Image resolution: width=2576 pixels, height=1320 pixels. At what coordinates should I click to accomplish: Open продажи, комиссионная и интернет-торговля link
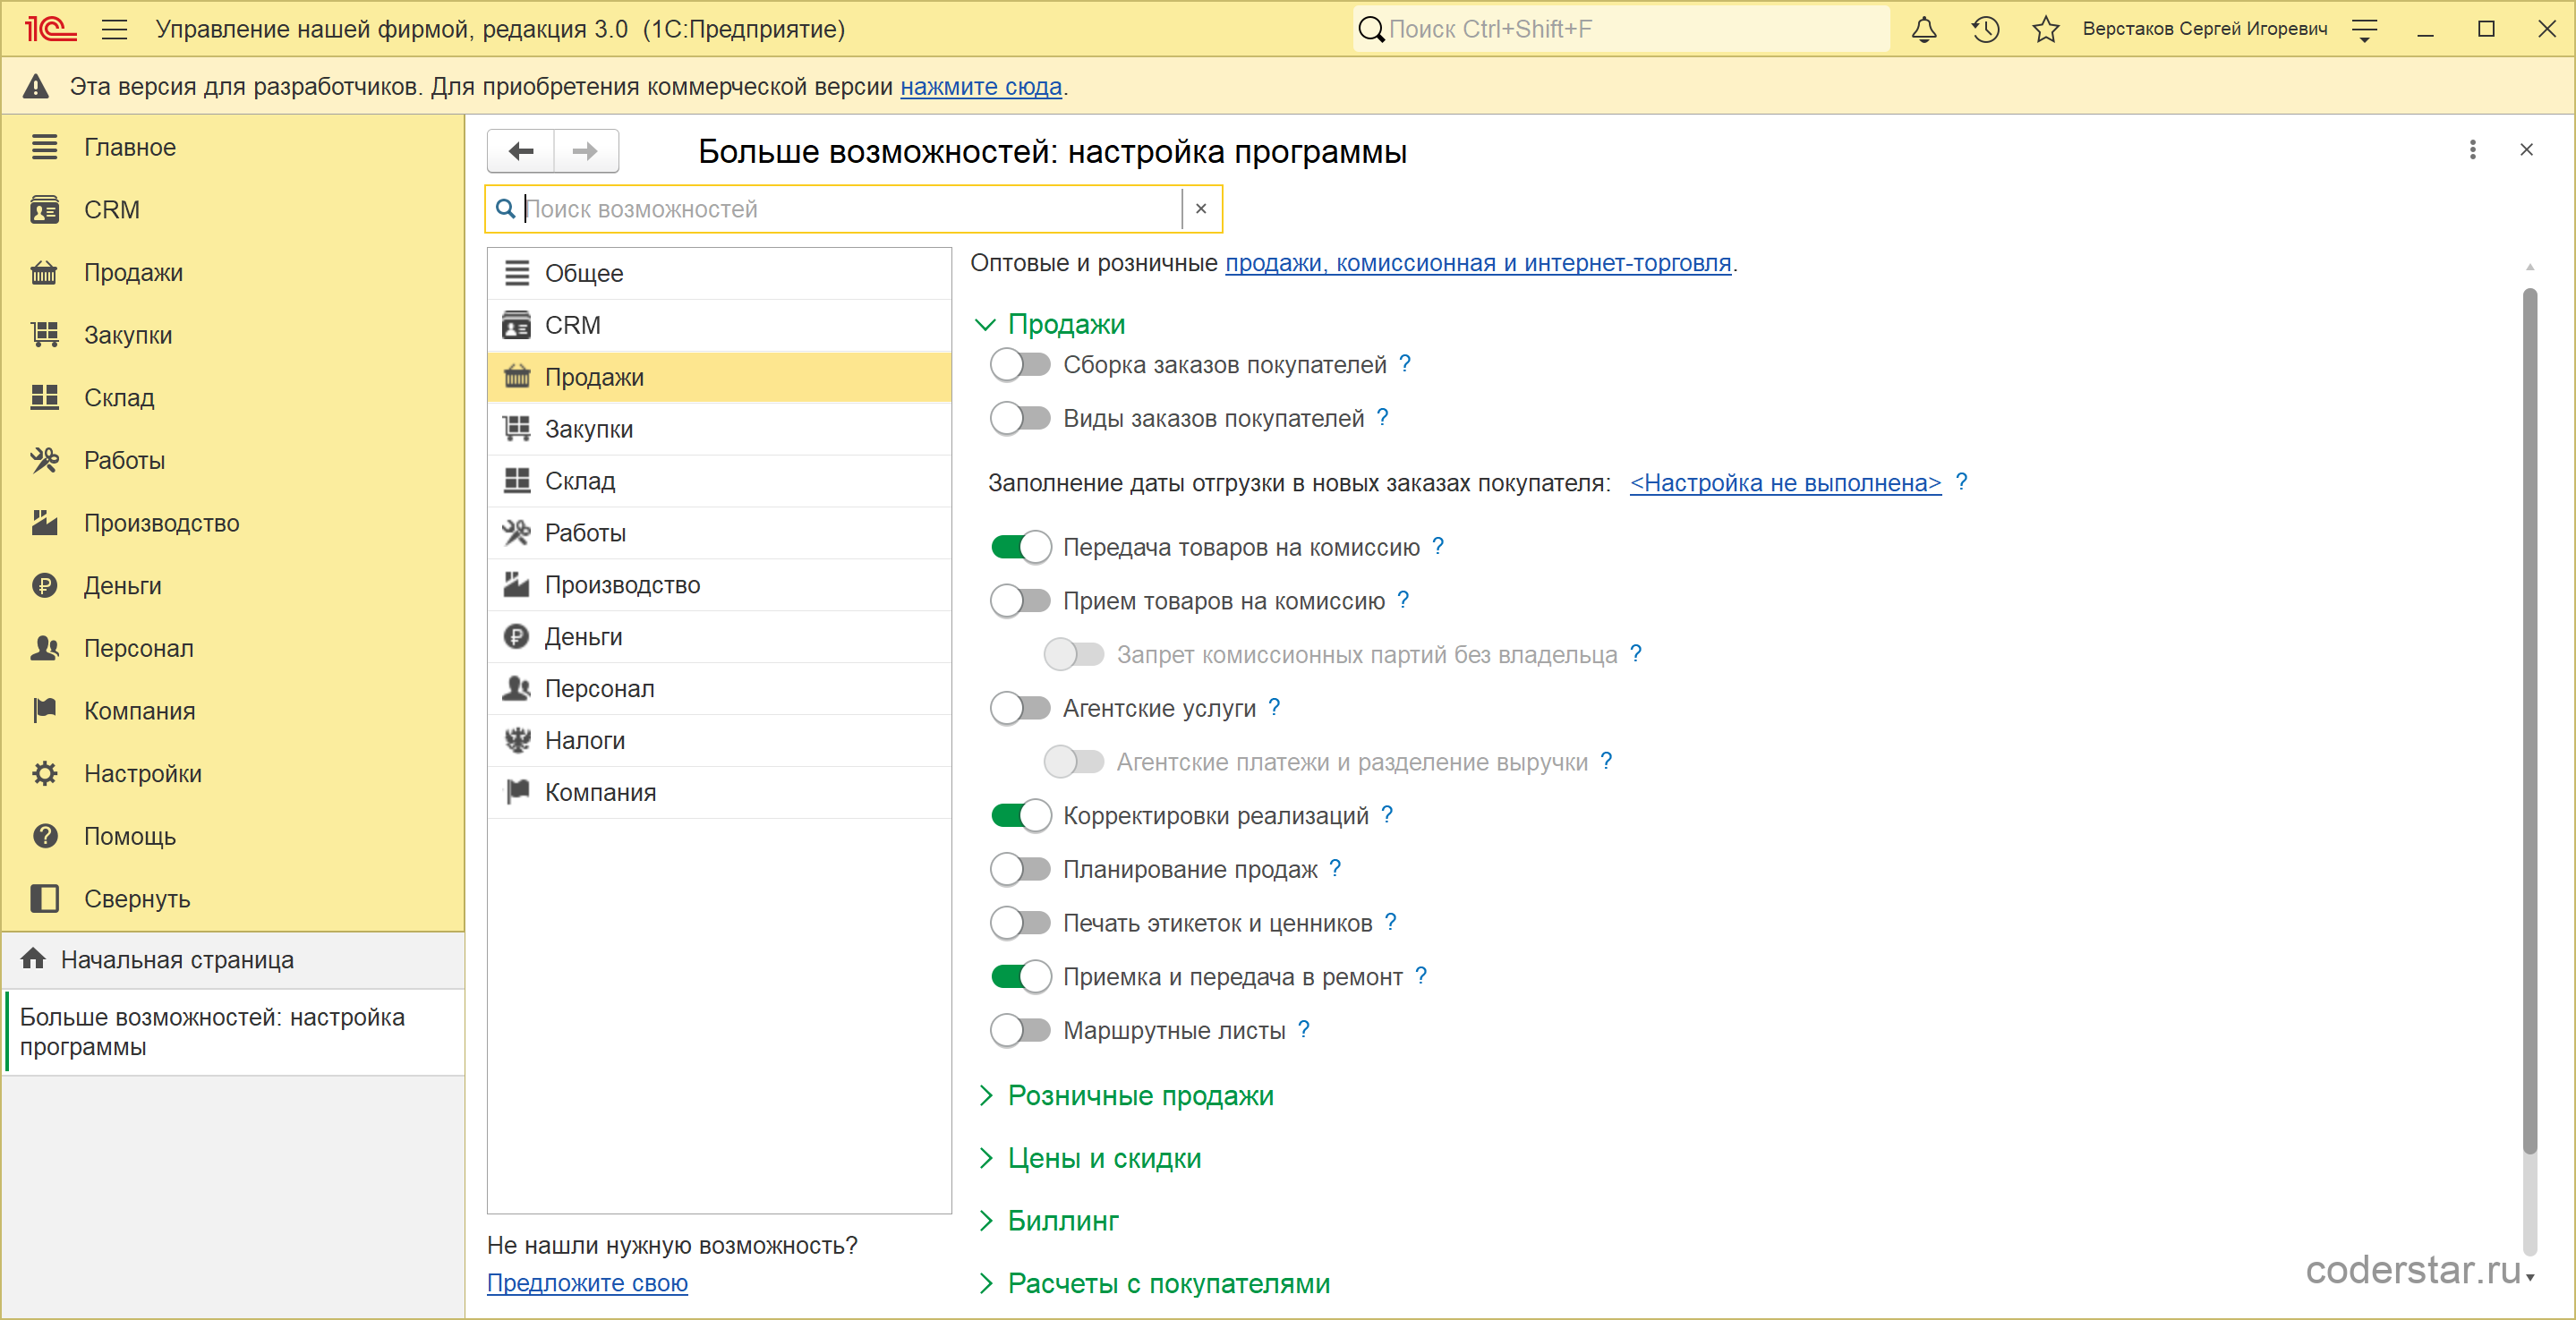point(1478,263)
